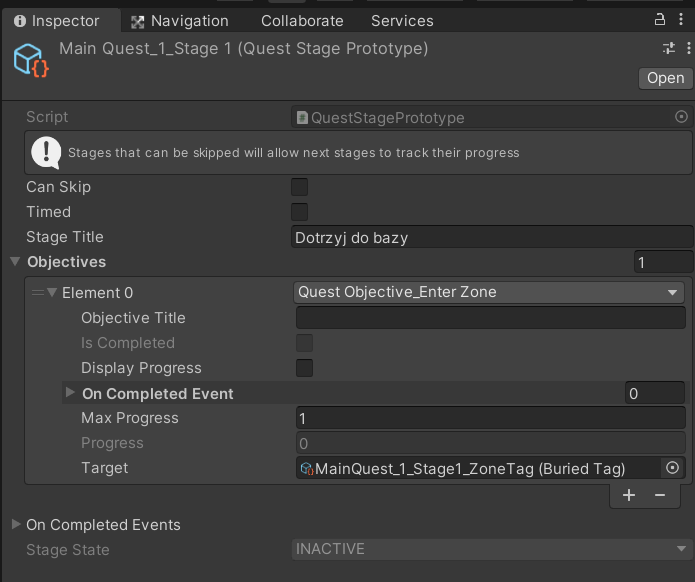Toggle the Is Completed checkbox
The width and height of the screenshot is (695, 582).
[305, 343]
